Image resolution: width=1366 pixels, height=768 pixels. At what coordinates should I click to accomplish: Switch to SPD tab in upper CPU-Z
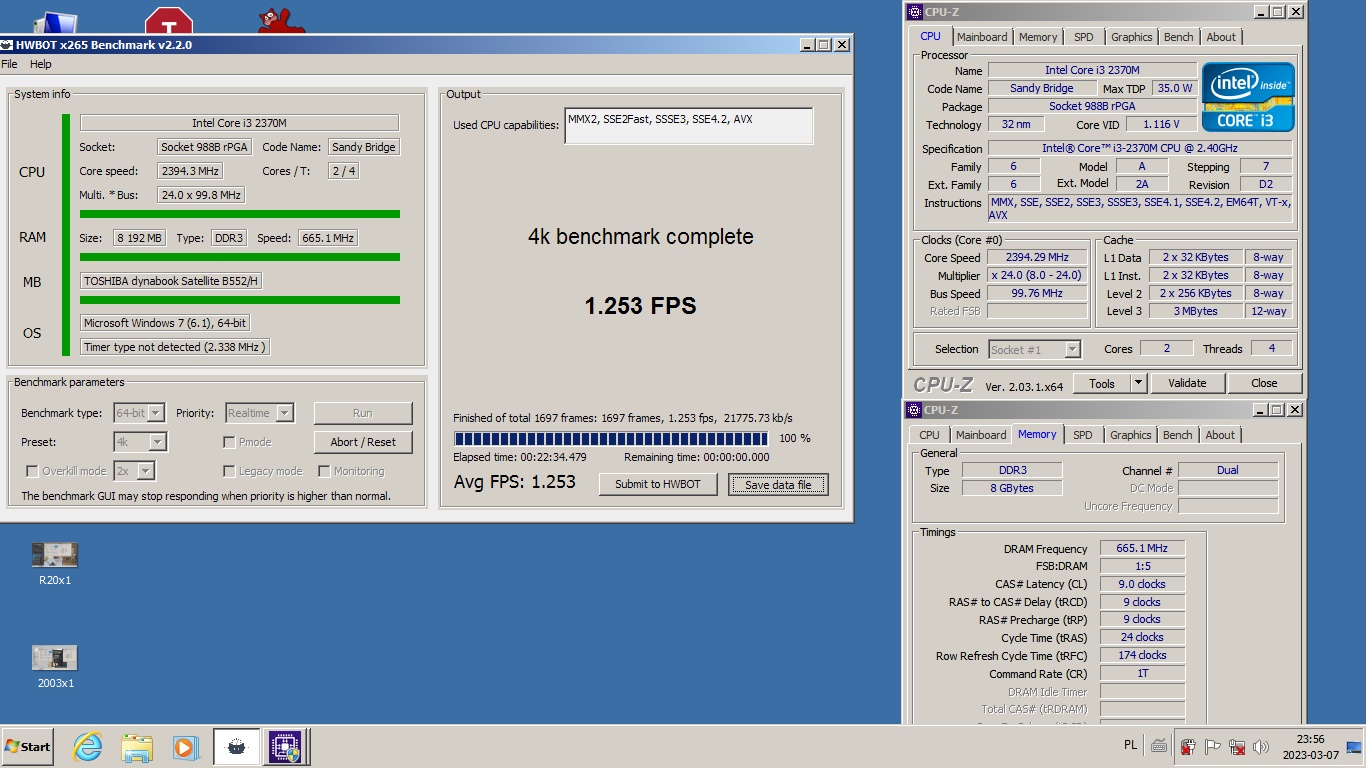pyautogui.click(x=1083, y=37)
